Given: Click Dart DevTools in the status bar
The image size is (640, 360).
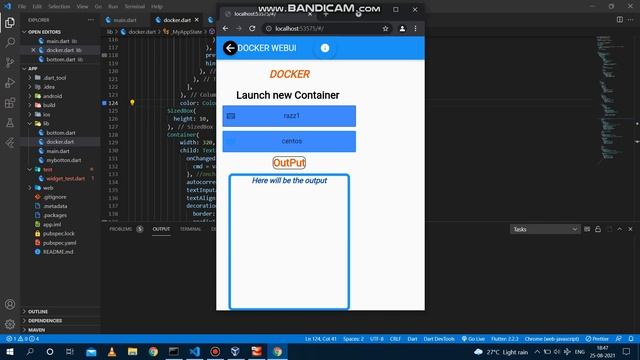Looking at the screenshot, I should [x=439, y=339].
